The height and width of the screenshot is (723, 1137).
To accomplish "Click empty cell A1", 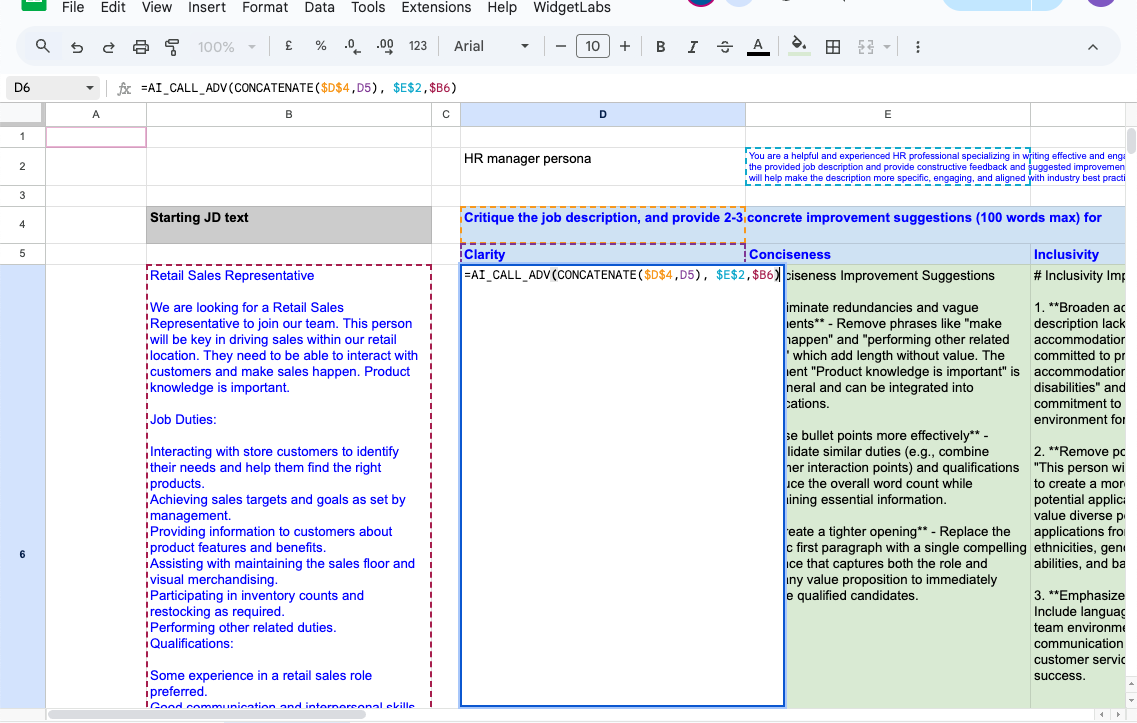I will (96, 136).
